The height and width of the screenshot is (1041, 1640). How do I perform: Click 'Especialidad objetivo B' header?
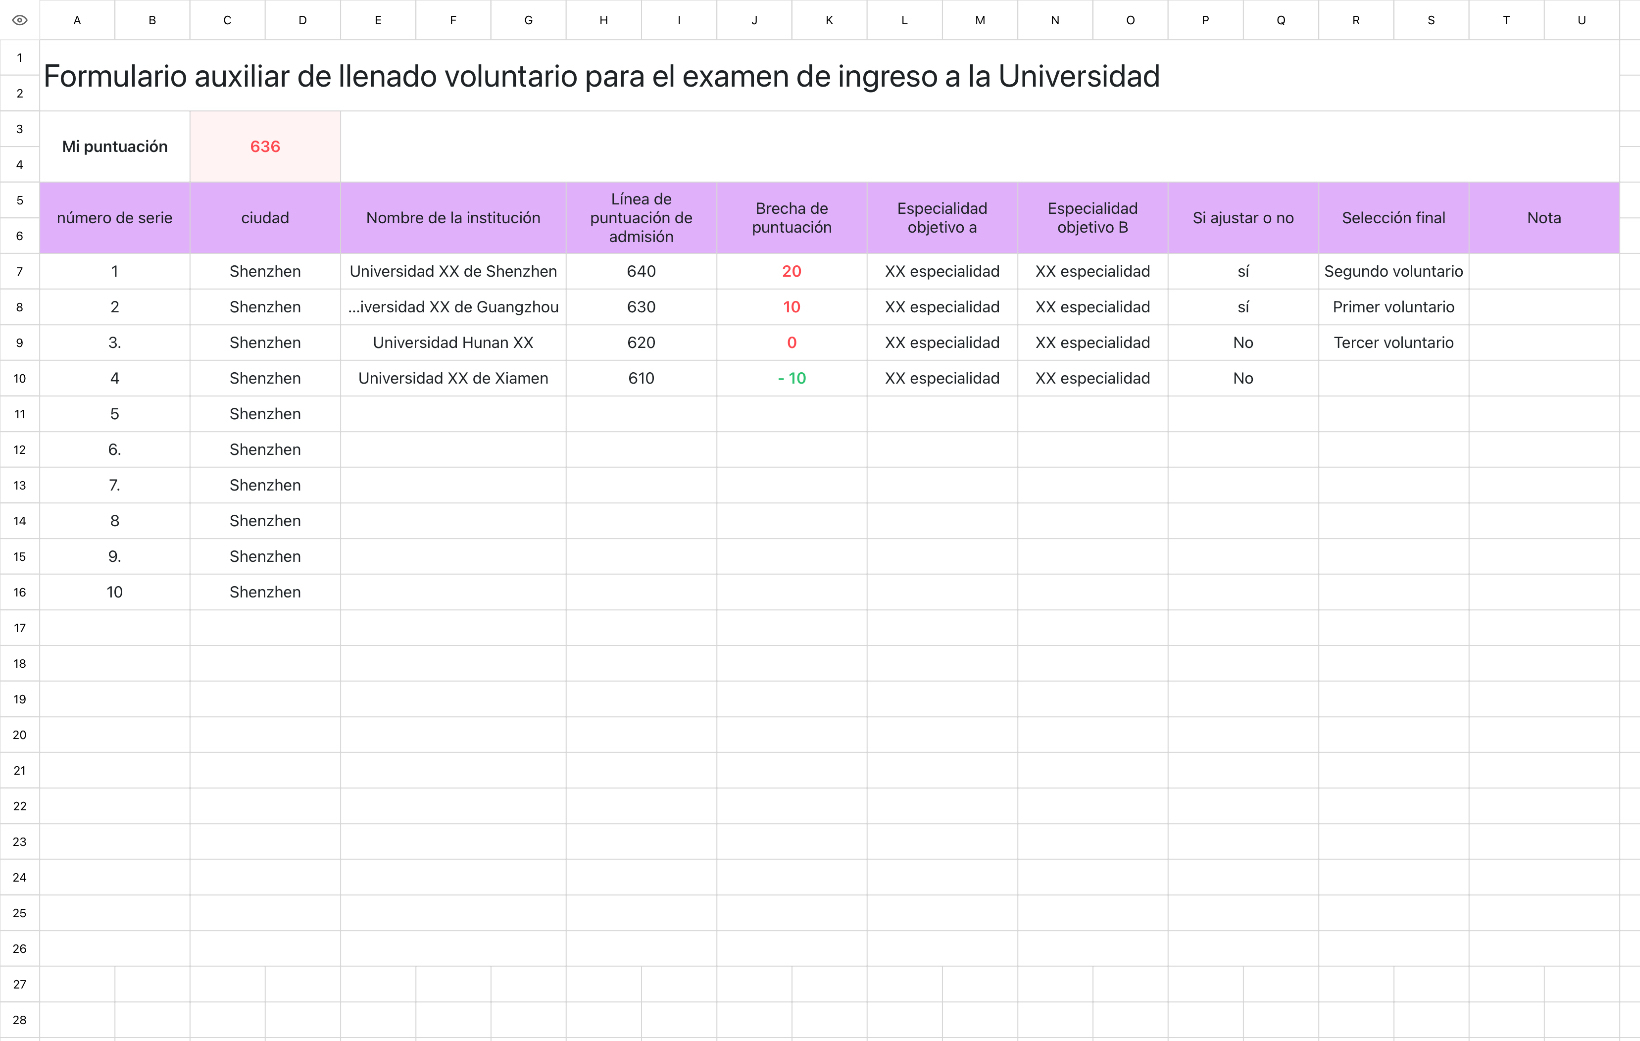point(1093,218)
